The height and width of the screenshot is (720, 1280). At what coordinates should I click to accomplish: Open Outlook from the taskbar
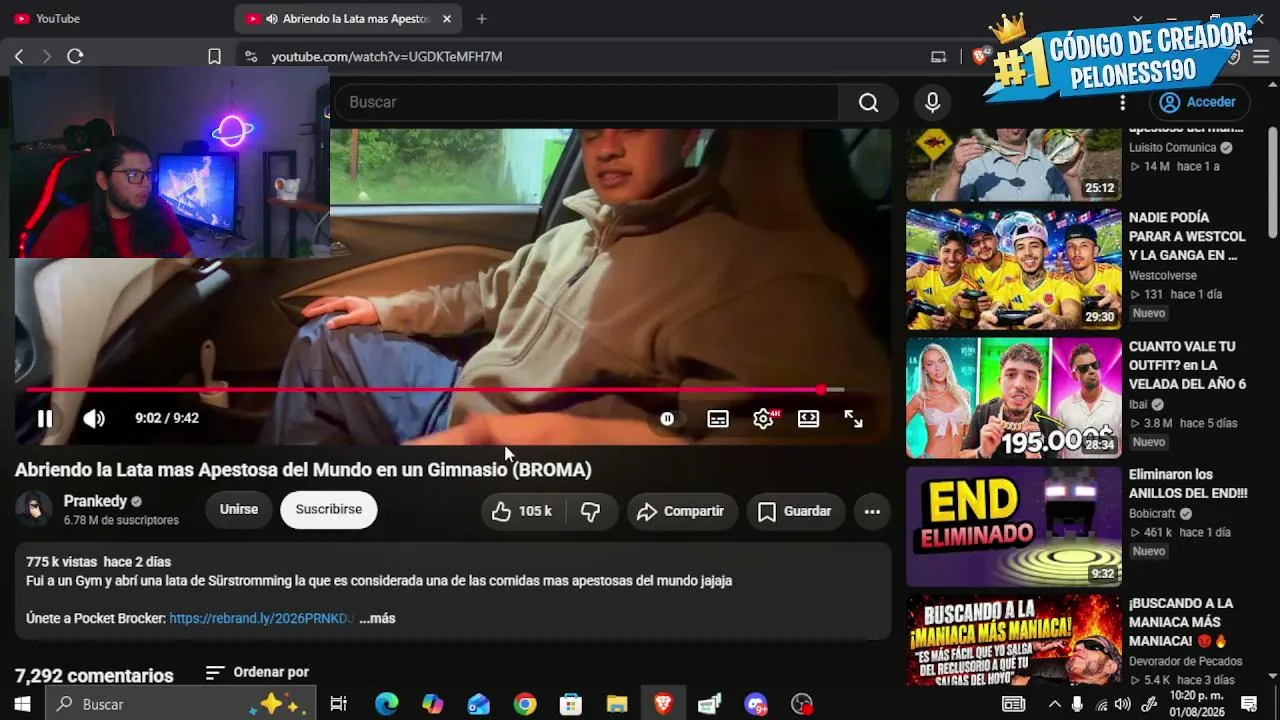click(x=479, y=705)
